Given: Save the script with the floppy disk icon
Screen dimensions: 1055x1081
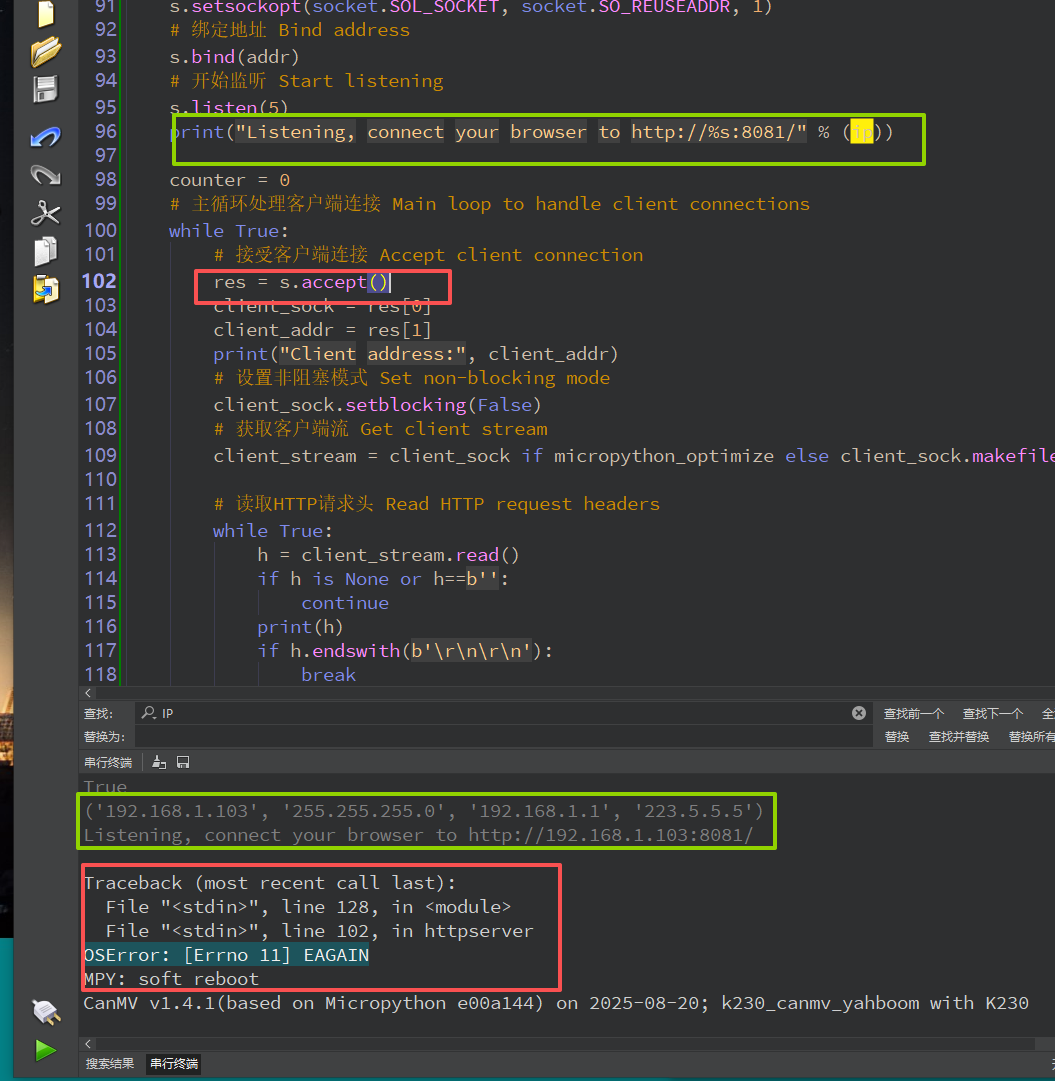Looking at the screenshot, I should tap(46, 90).
